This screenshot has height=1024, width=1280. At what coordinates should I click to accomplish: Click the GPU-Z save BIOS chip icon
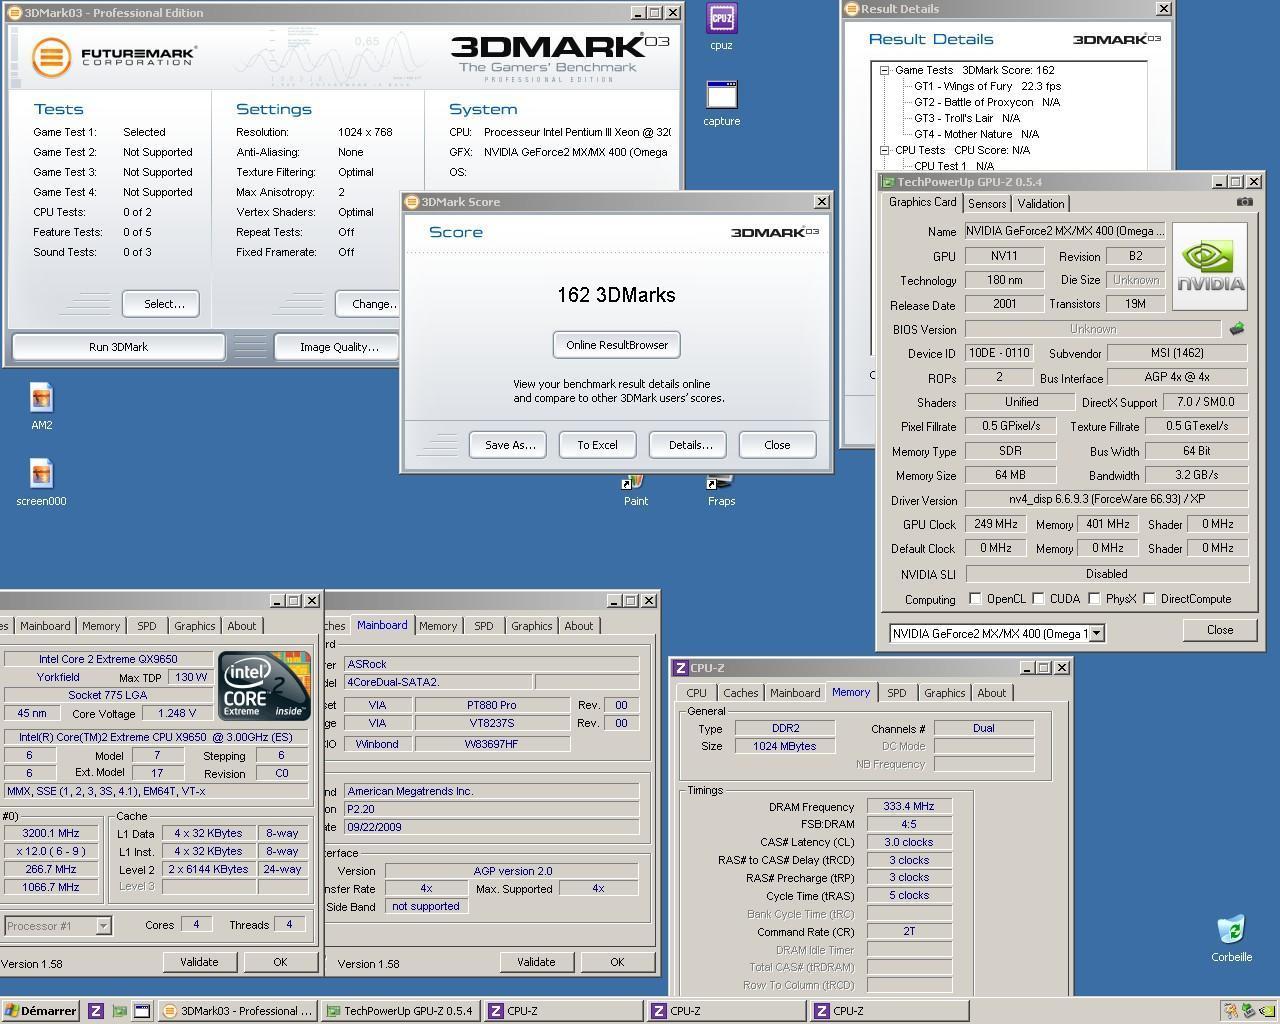(x=1237, y=328)
